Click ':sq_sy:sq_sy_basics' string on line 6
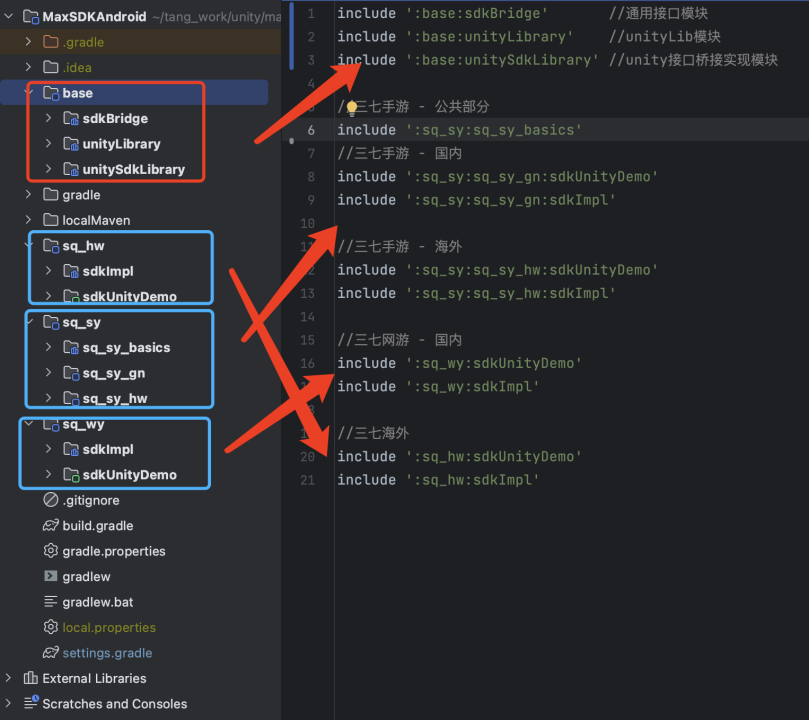 (494, 130)
